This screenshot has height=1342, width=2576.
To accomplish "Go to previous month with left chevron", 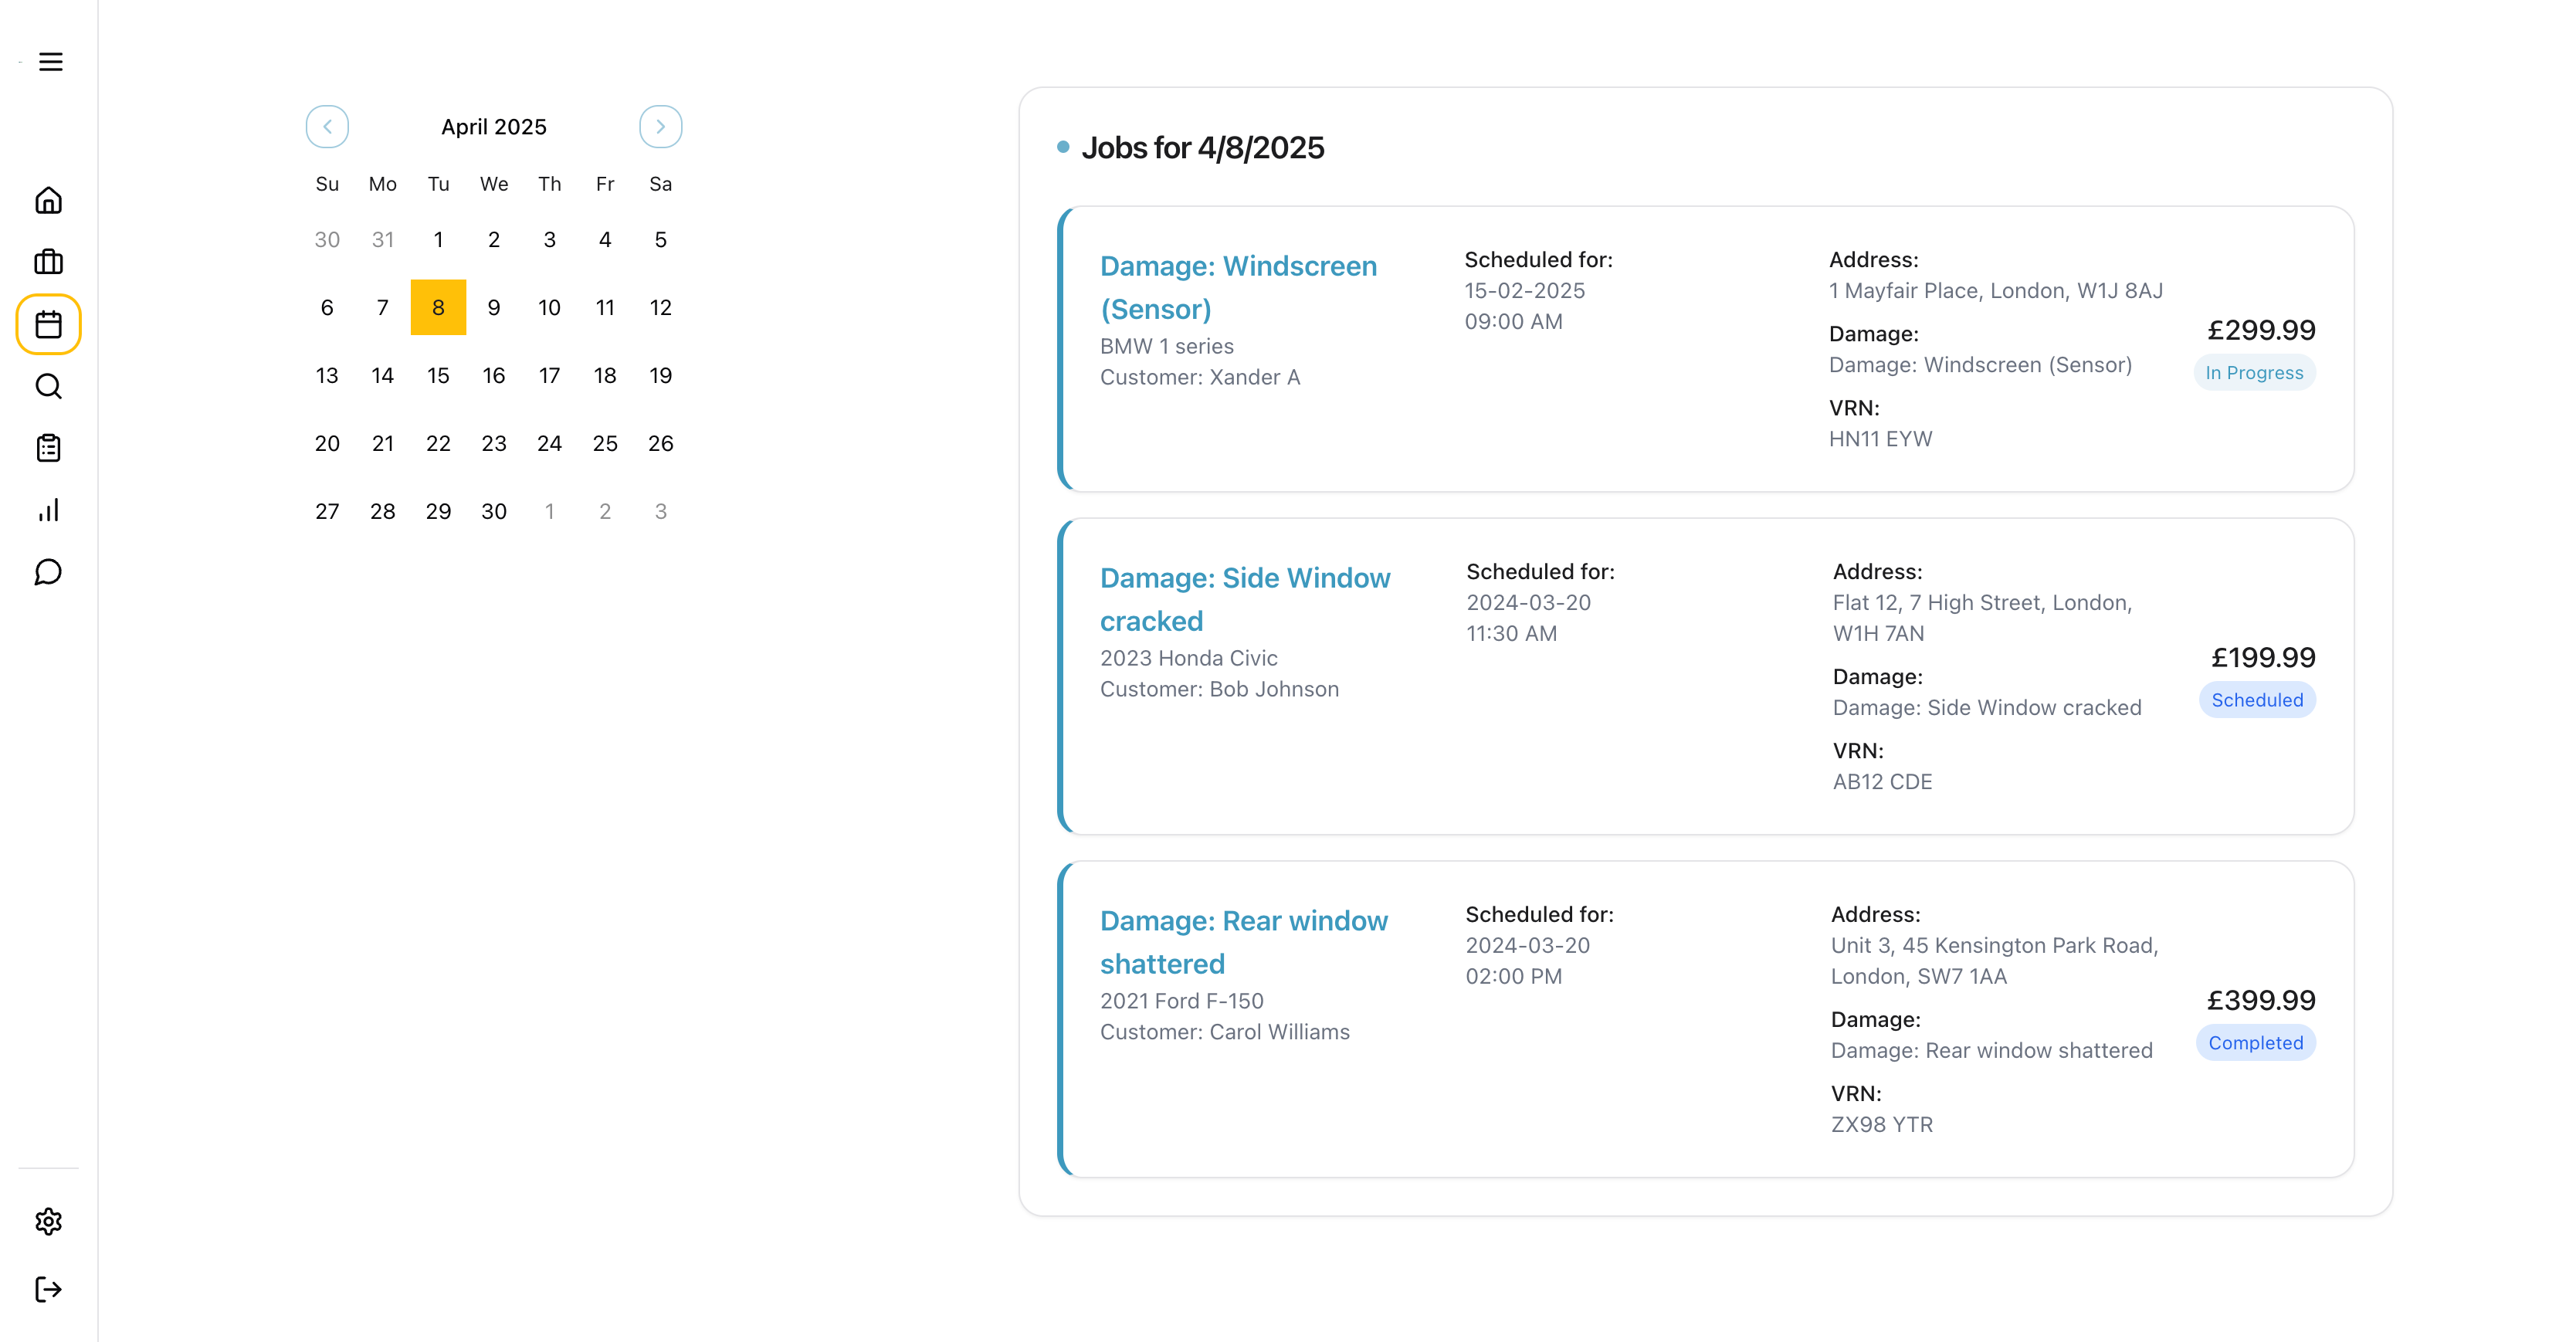I will [327, 126].
